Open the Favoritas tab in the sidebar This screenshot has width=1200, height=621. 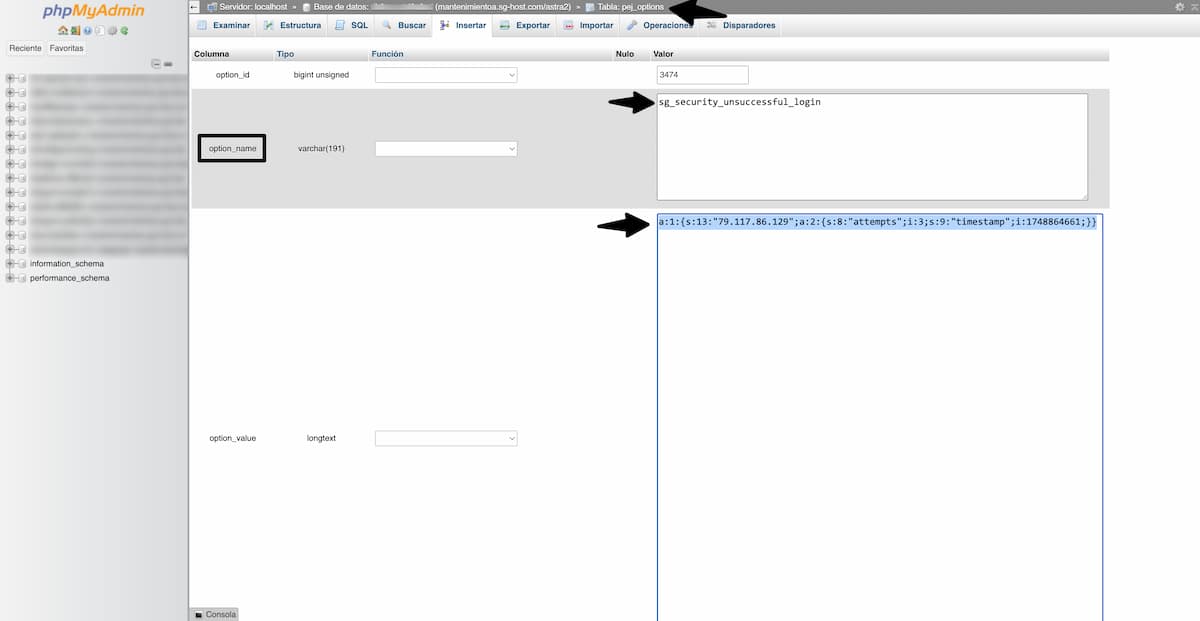point(66,47)
